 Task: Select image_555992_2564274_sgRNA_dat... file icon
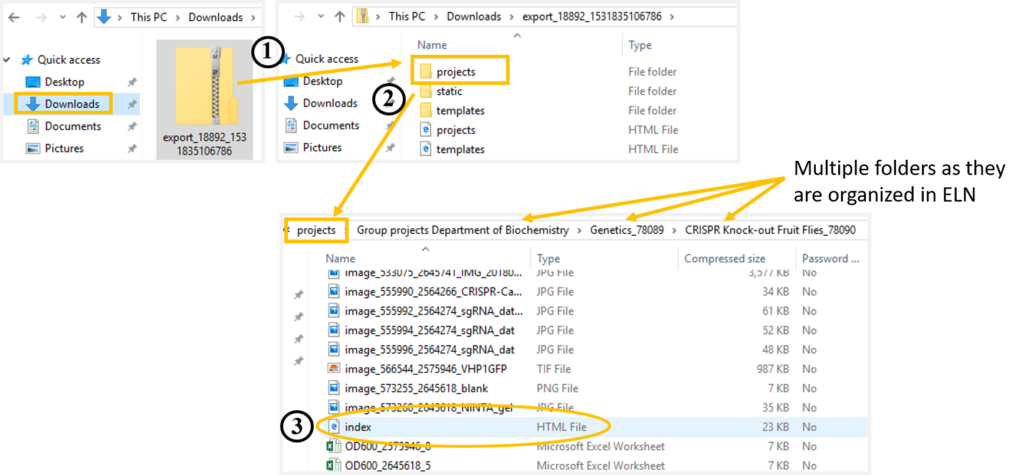coord(334,310)
